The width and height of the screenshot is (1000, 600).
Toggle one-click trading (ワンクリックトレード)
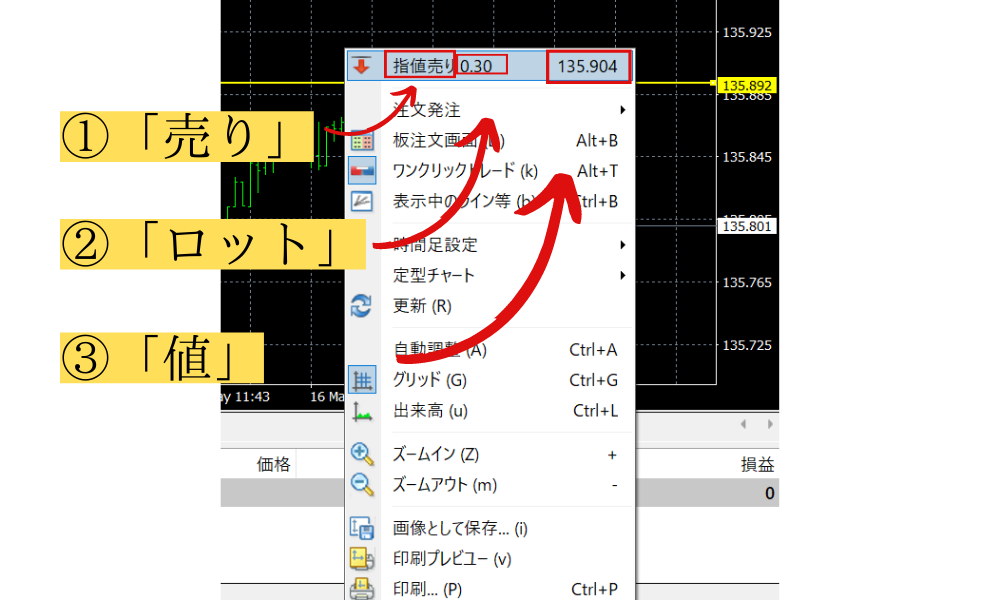pos(465,171)
